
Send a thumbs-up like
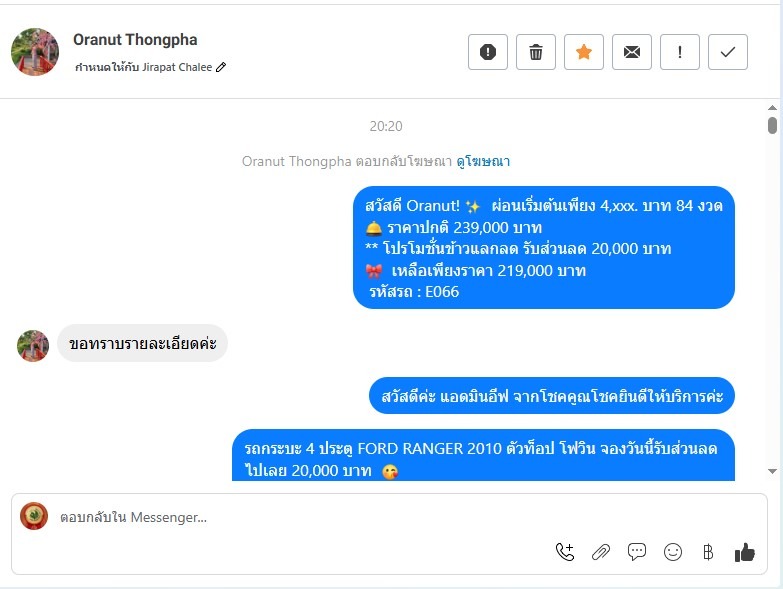click(x=745, y=552)
